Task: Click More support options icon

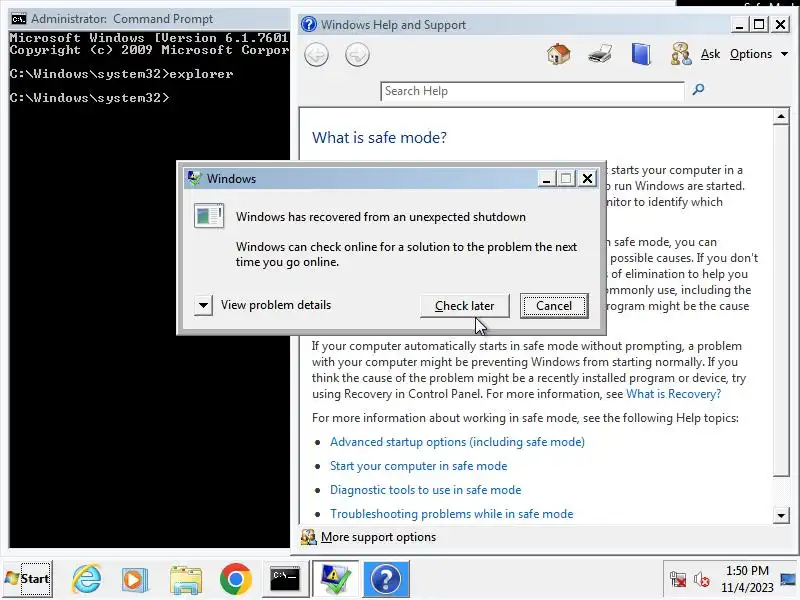Action: click(308, 537)
